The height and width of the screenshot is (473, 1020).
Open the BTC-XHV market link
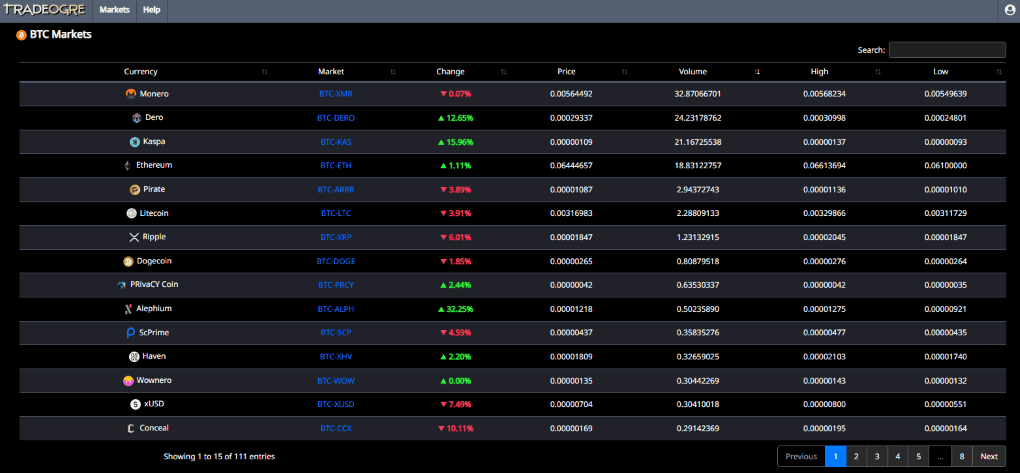[x=336, y=357]
